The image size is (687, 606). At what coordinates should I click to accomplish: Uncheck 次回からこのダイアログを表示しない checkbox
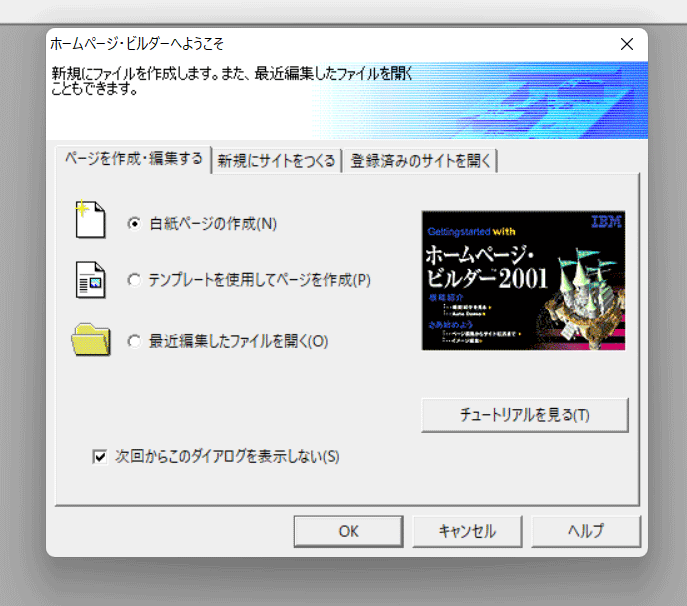pyautogui.click(x=99, y=457)
